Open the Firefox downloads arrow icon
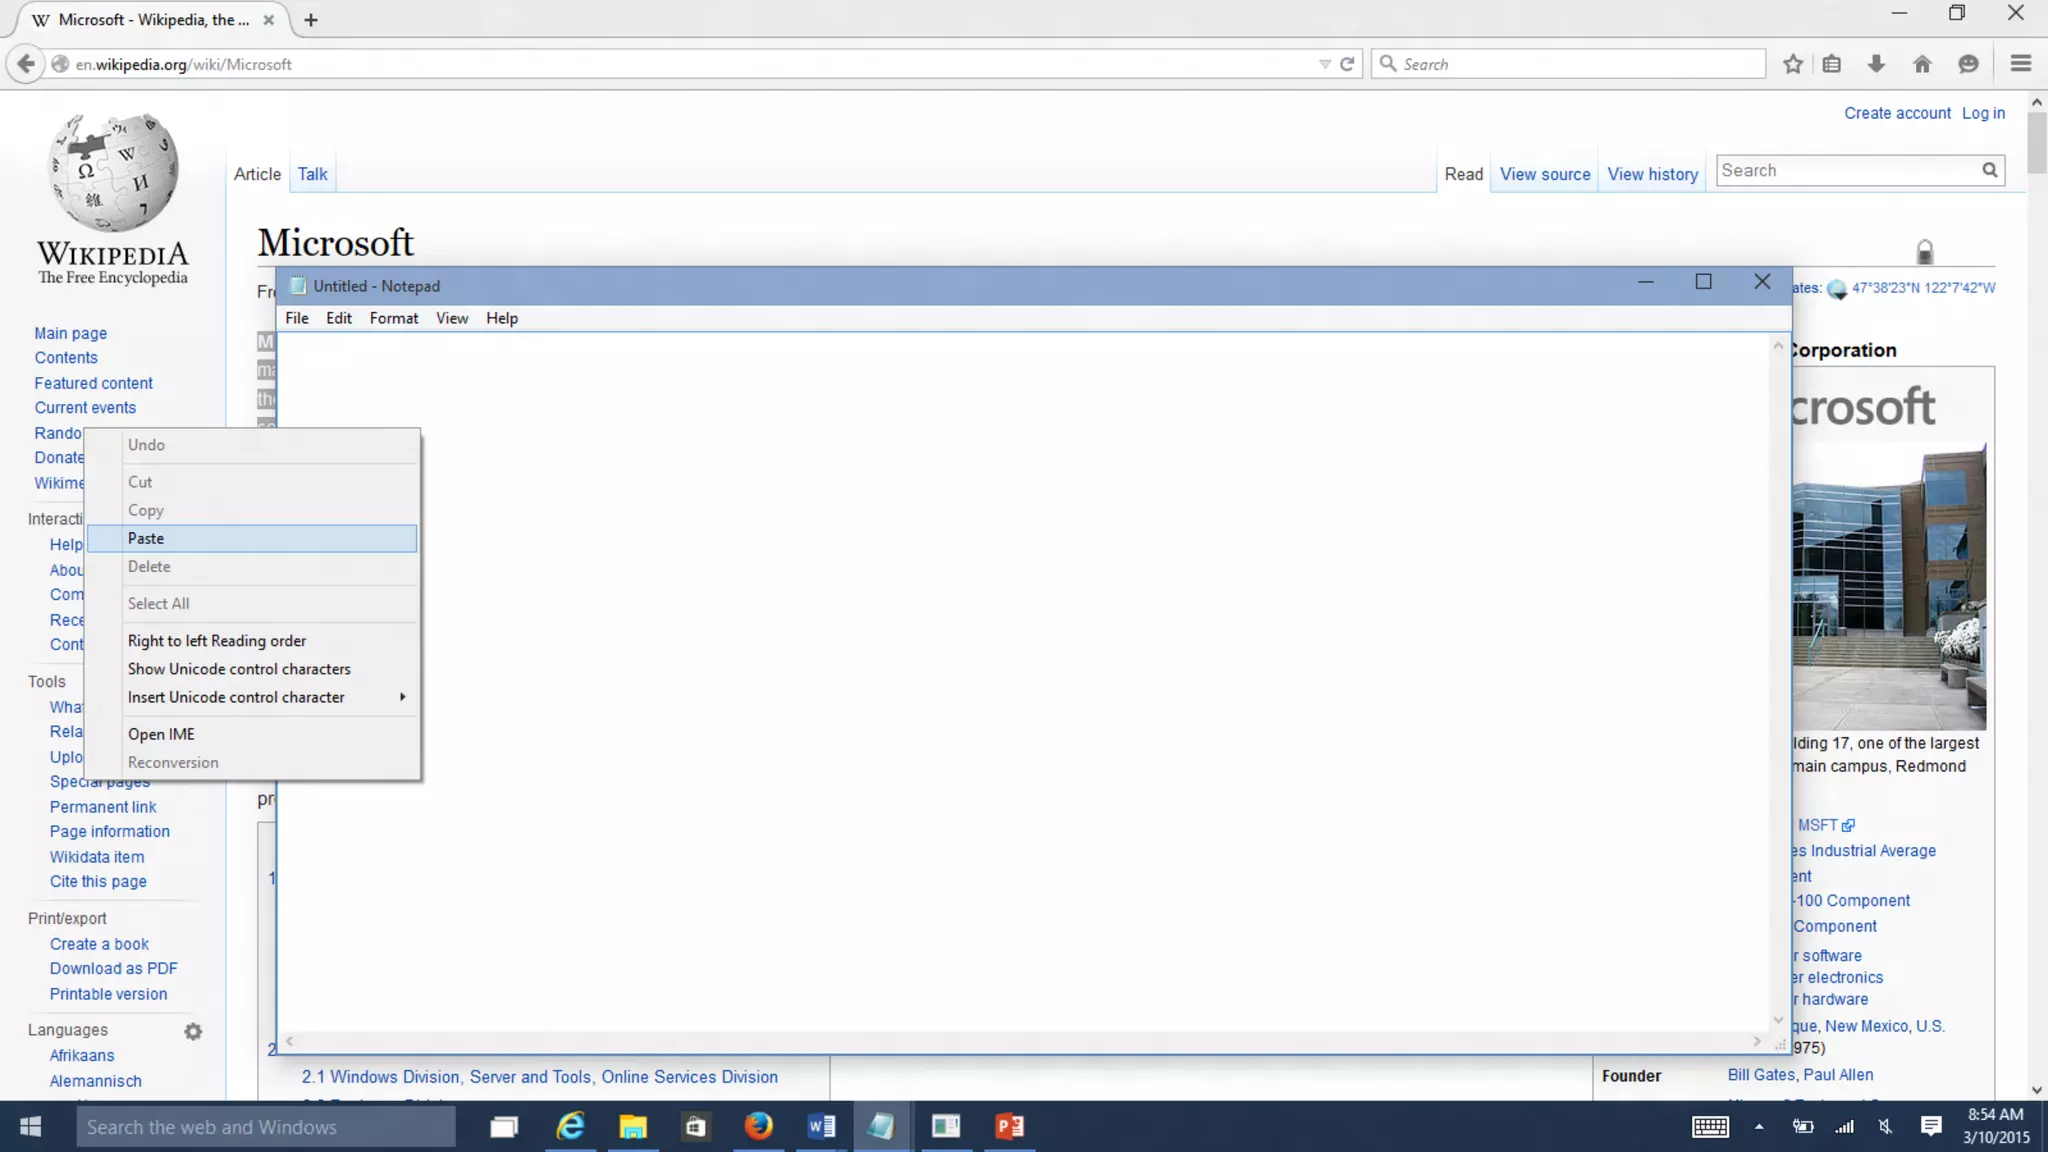 pos(1876,64)
